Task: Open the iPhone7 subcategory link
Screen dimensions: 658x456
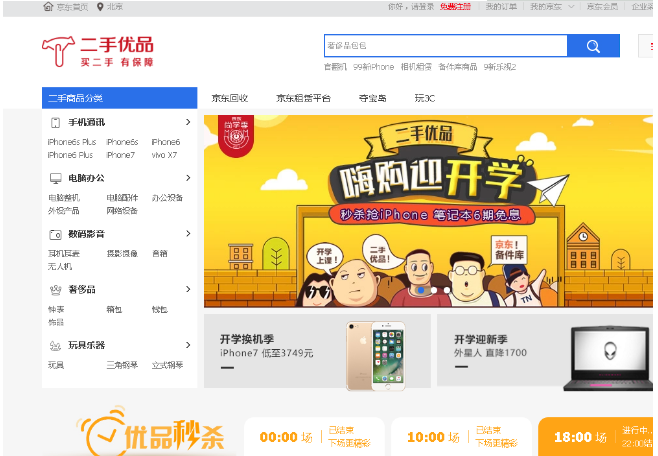Action: [x=121, y=155]
